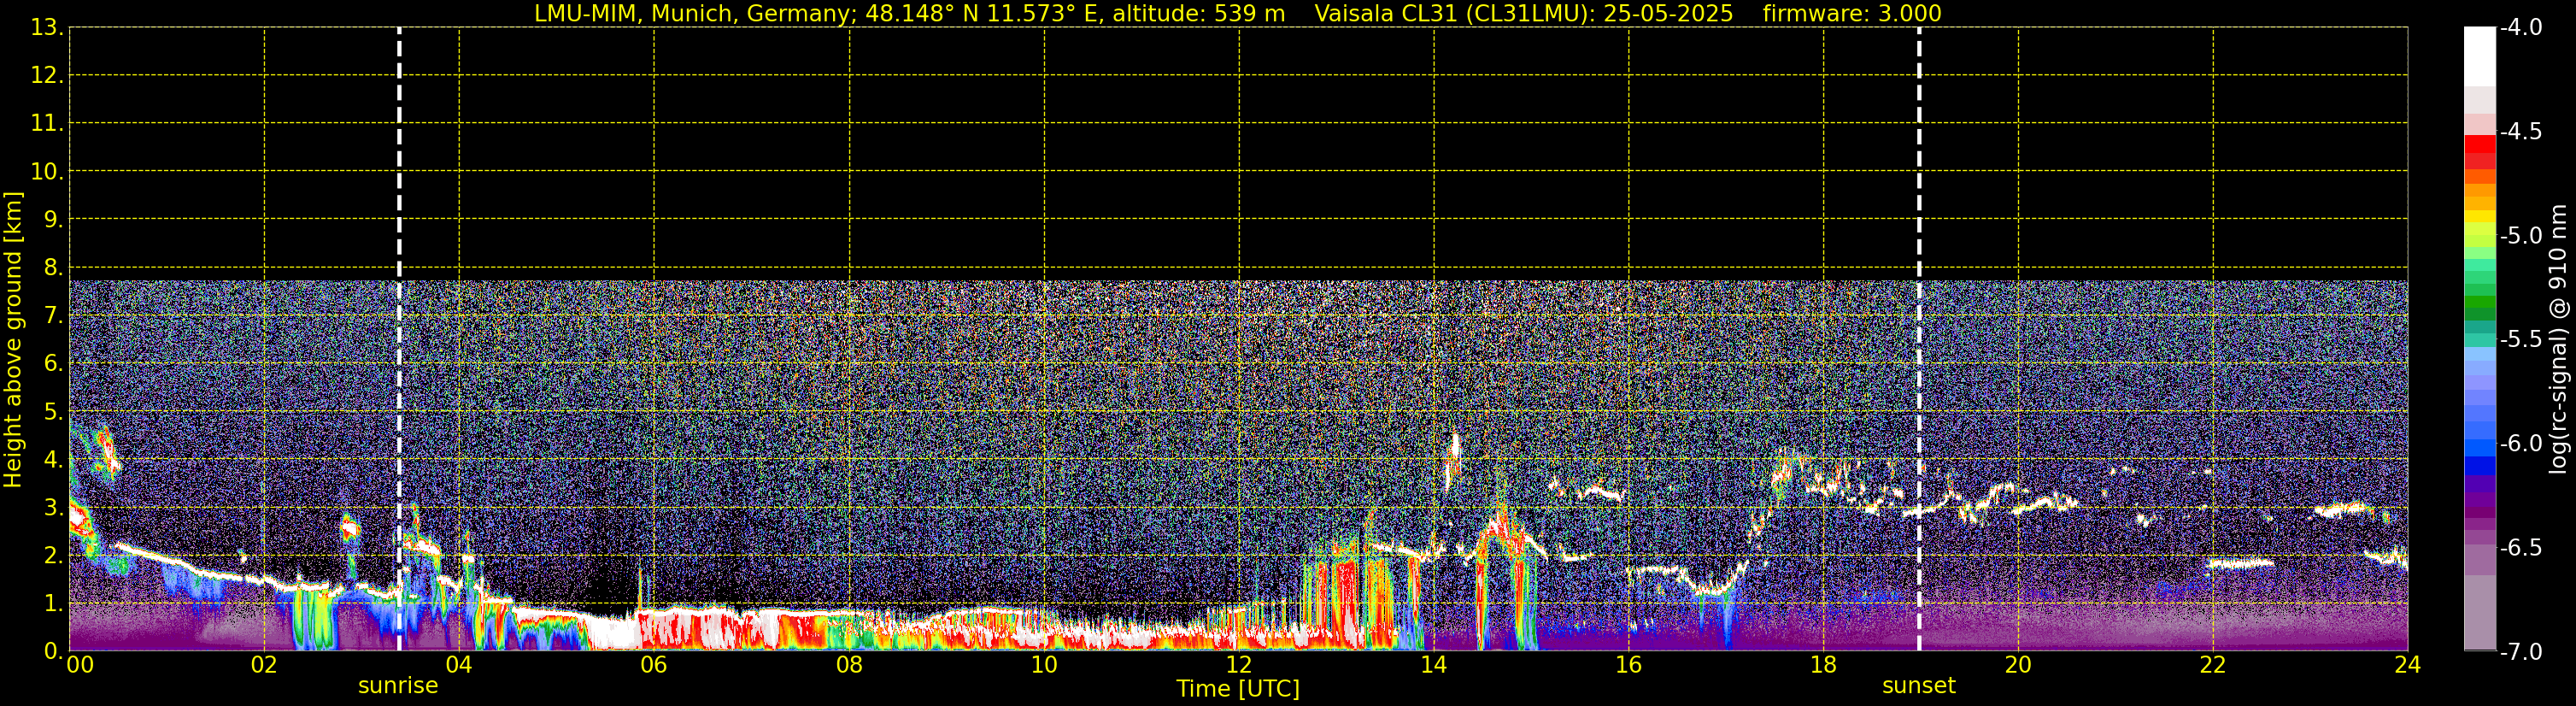
Task: Click the 13 tick label on height axis
Action: [46, 27]
